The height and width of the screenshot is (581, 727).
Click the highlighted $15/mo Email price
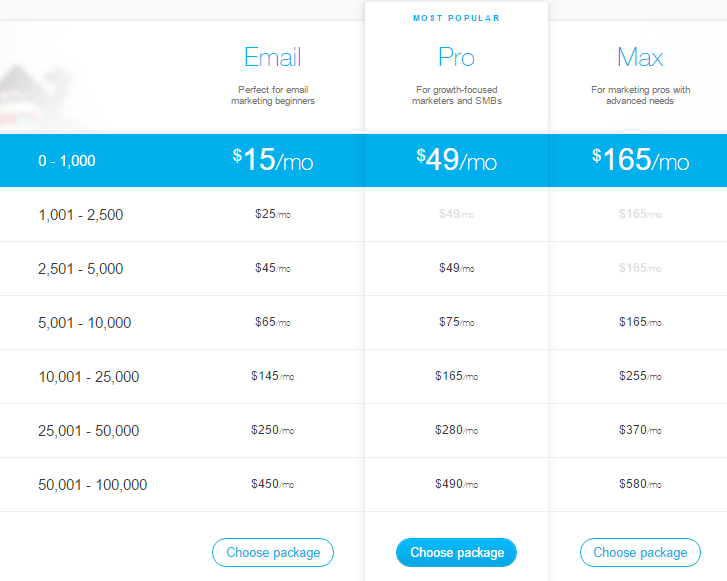tap(272, 160)
